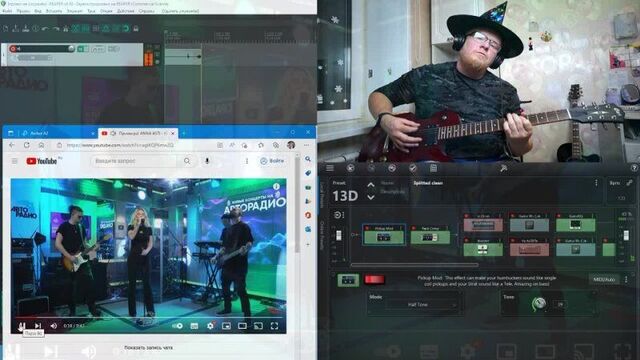Toggle subtitles on the YouTube player

(194, 326)
